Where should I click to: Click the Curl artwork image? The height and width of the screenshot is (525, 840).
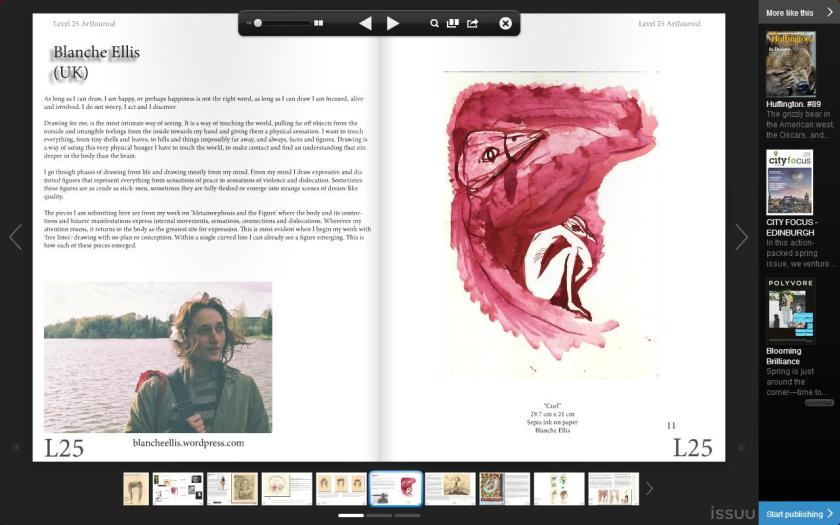point(552,225)
